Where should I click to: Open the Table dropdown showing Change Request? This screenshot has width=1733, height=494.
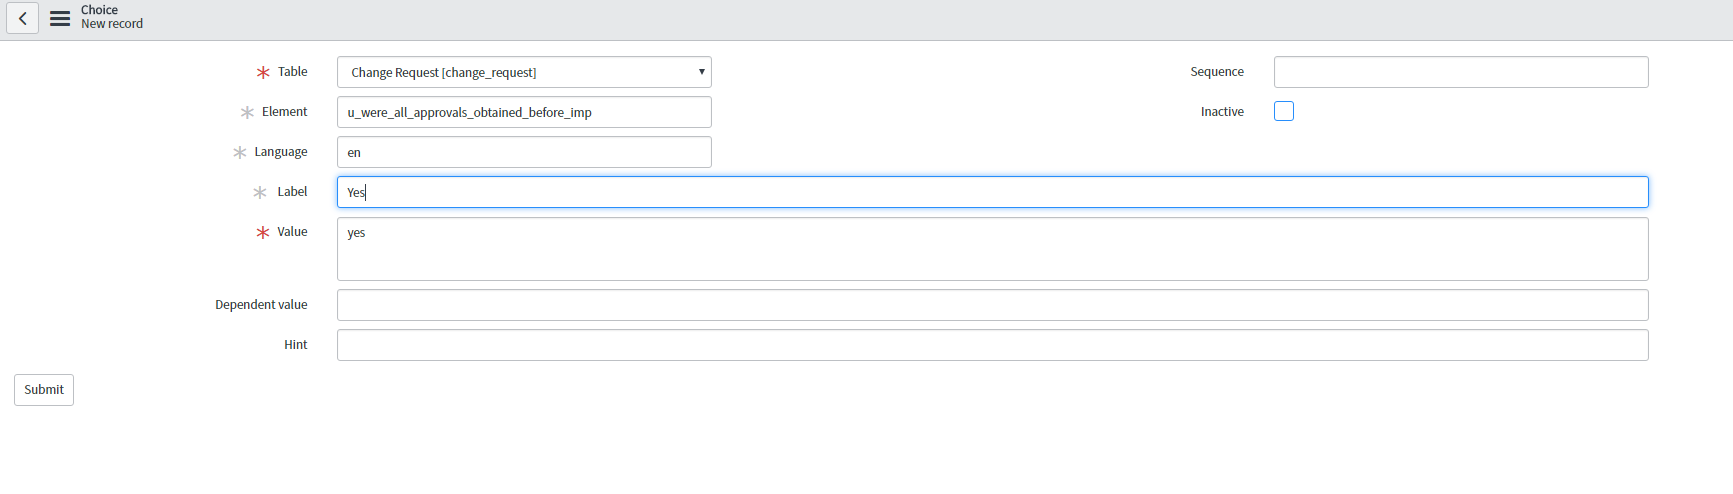pyautogui.click(x=524, y=72)
